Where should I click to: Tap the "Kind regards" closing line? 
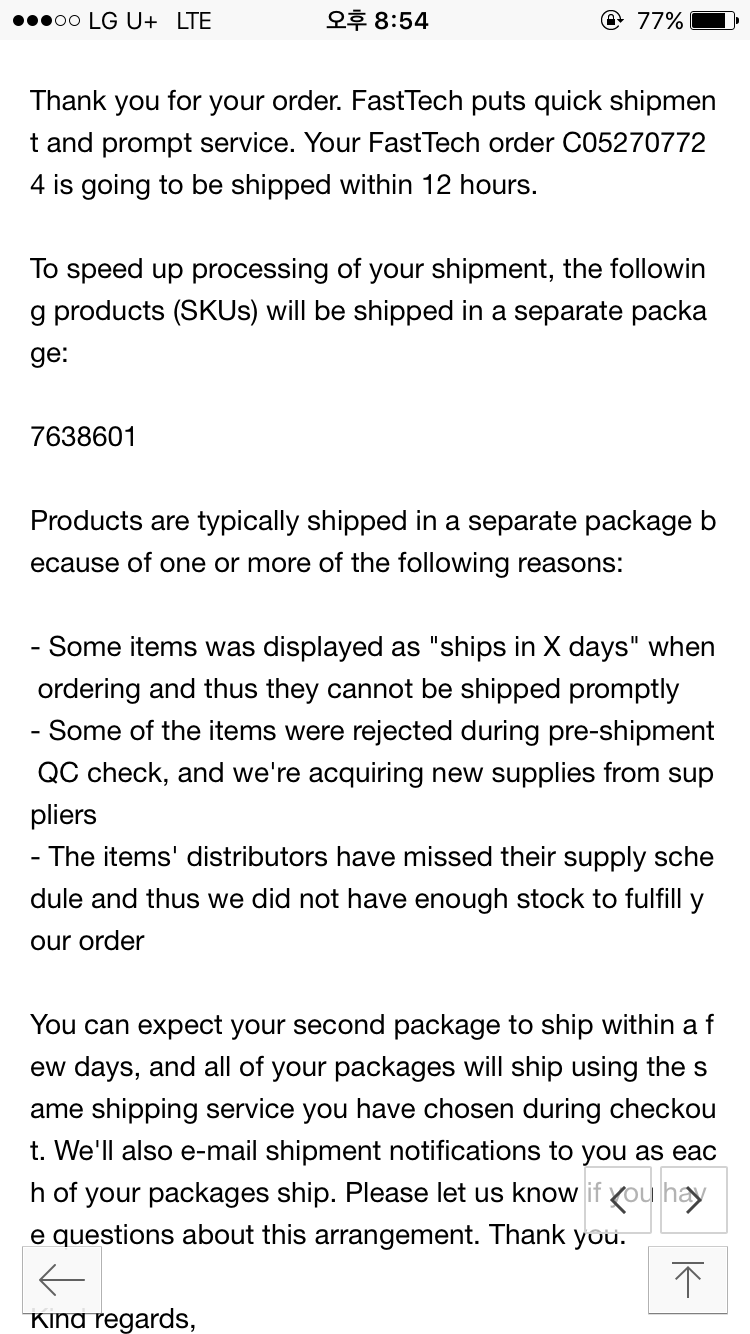pyautogui.click(x=112, y=1319)
